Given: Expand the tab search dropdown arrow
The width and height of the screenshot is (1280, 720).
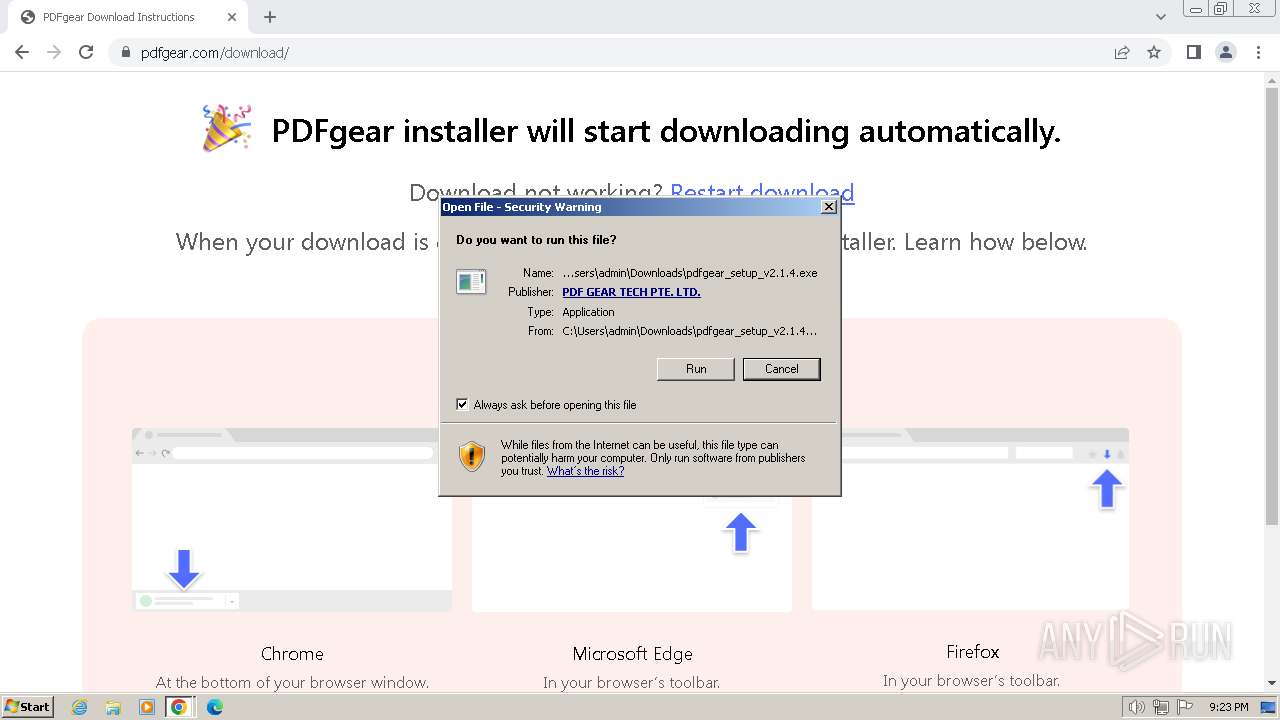Looking at the screenshot, I should pyautogui.click(x=1160, y=17).
